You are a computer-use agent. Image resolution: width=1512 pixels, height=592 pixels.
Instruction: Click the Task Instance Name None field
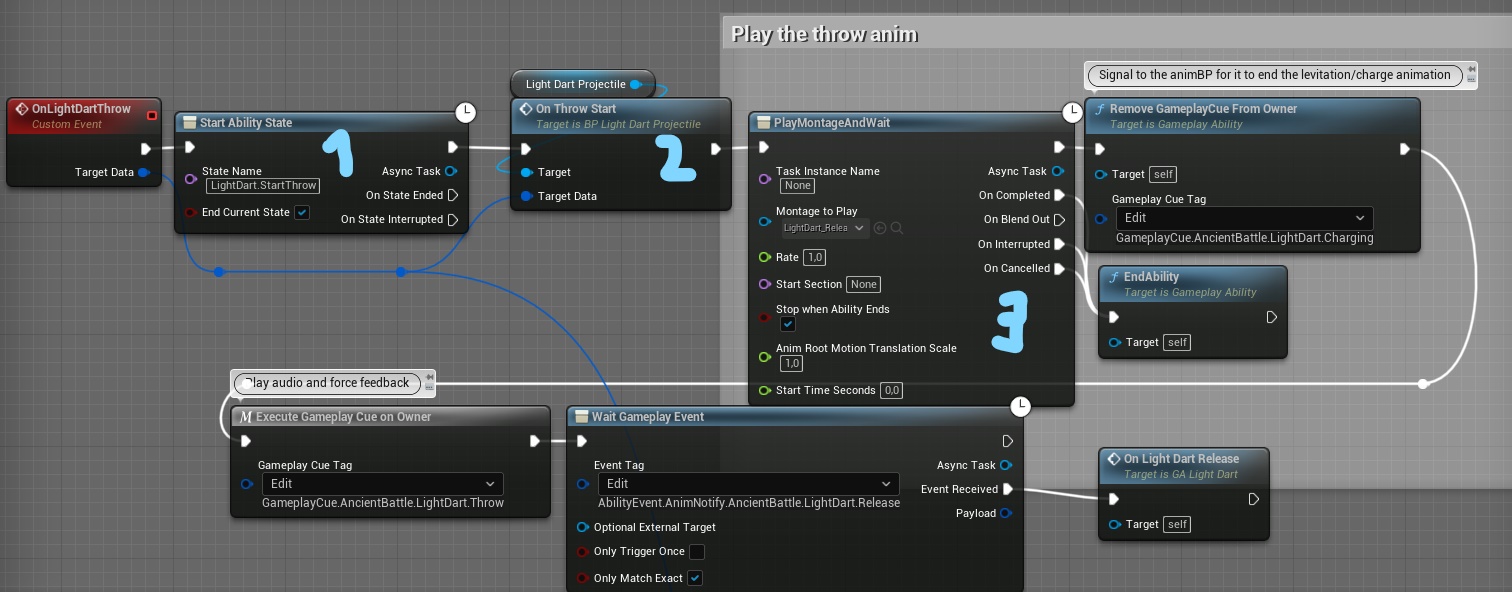click(797, 185)
